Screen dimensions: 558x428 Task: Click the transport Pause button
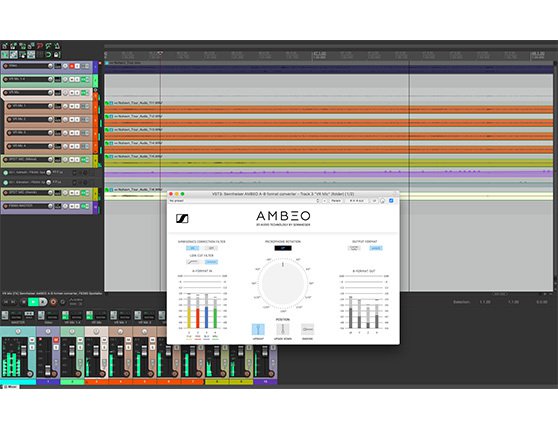click(43, 302)
